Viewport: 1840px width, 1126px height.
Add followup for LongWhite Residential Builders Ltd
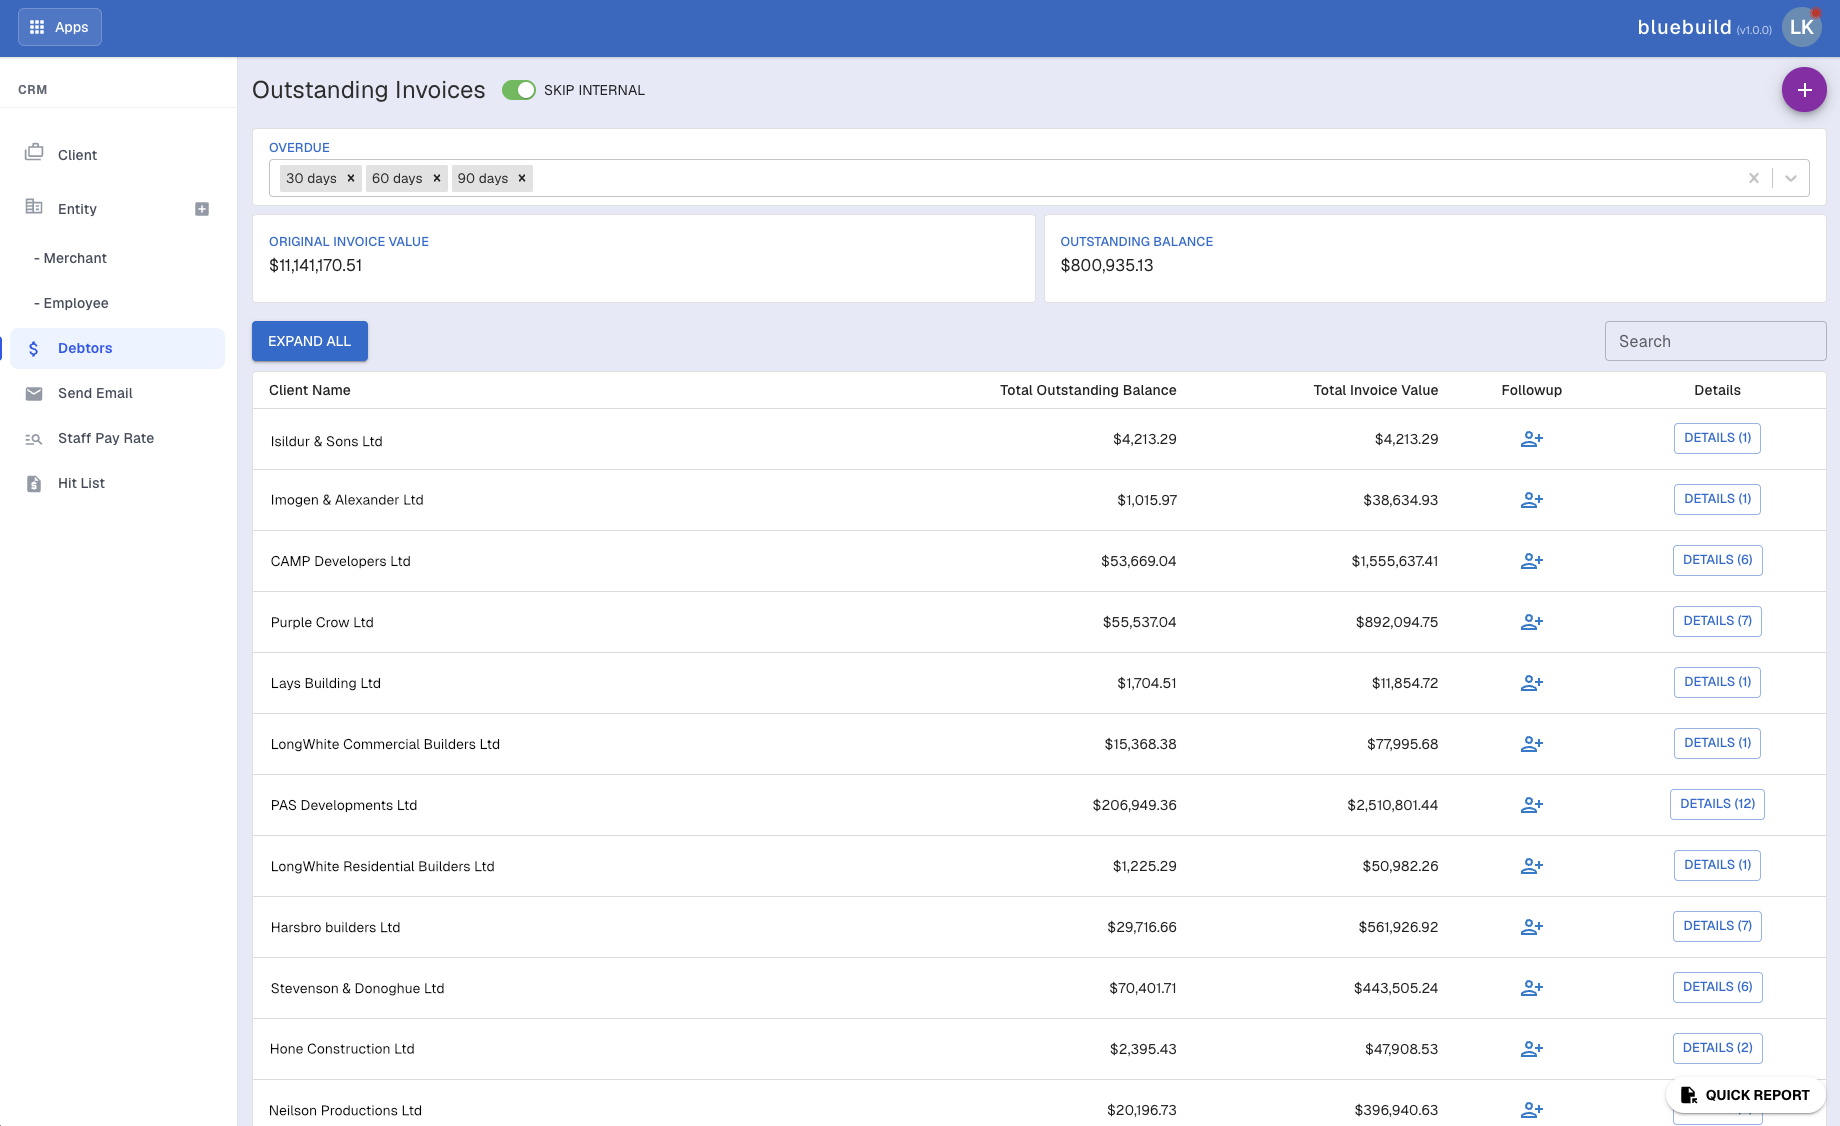tap(1532, 866)
